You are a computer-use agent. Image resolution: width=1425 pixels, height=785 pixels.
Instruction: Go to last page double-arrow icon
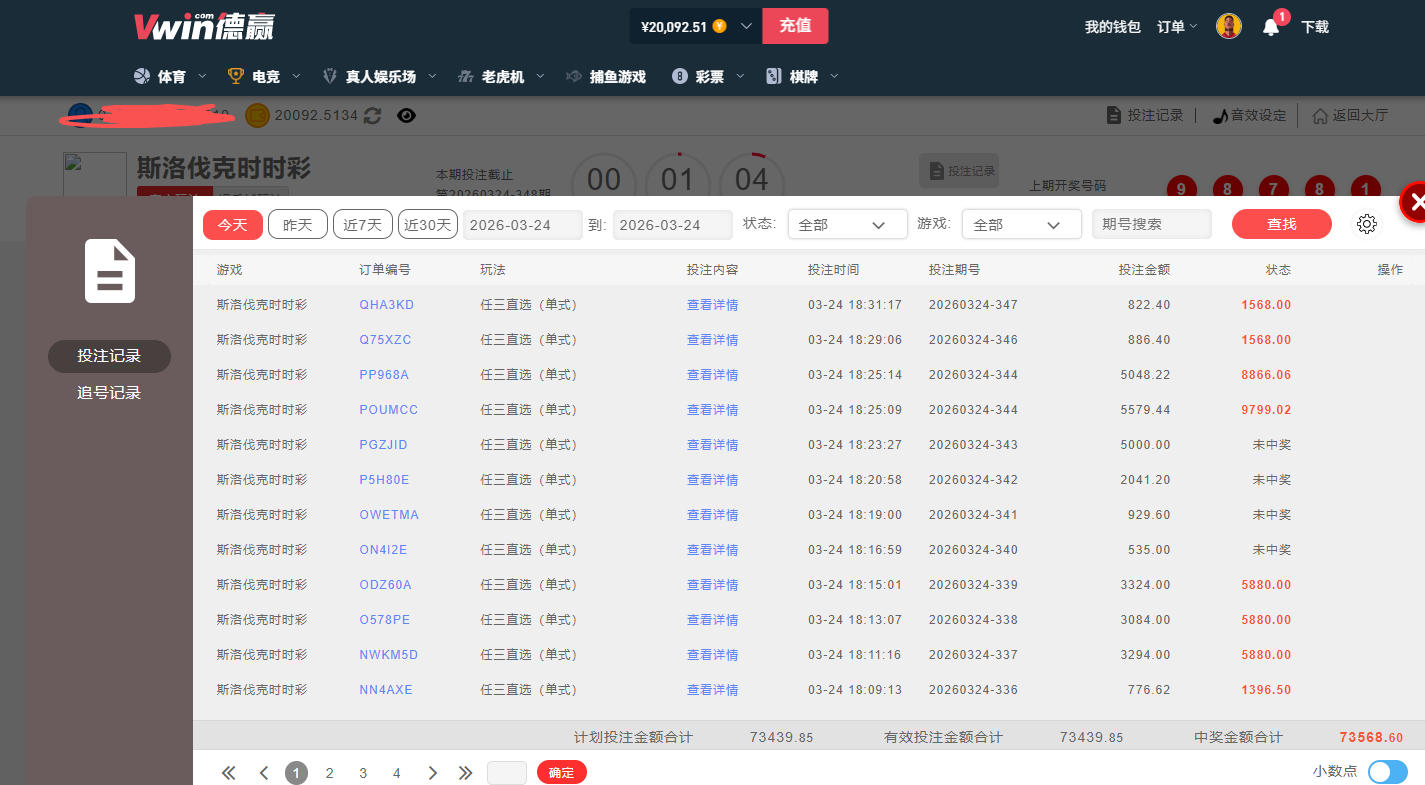click(x=465, y=773)
